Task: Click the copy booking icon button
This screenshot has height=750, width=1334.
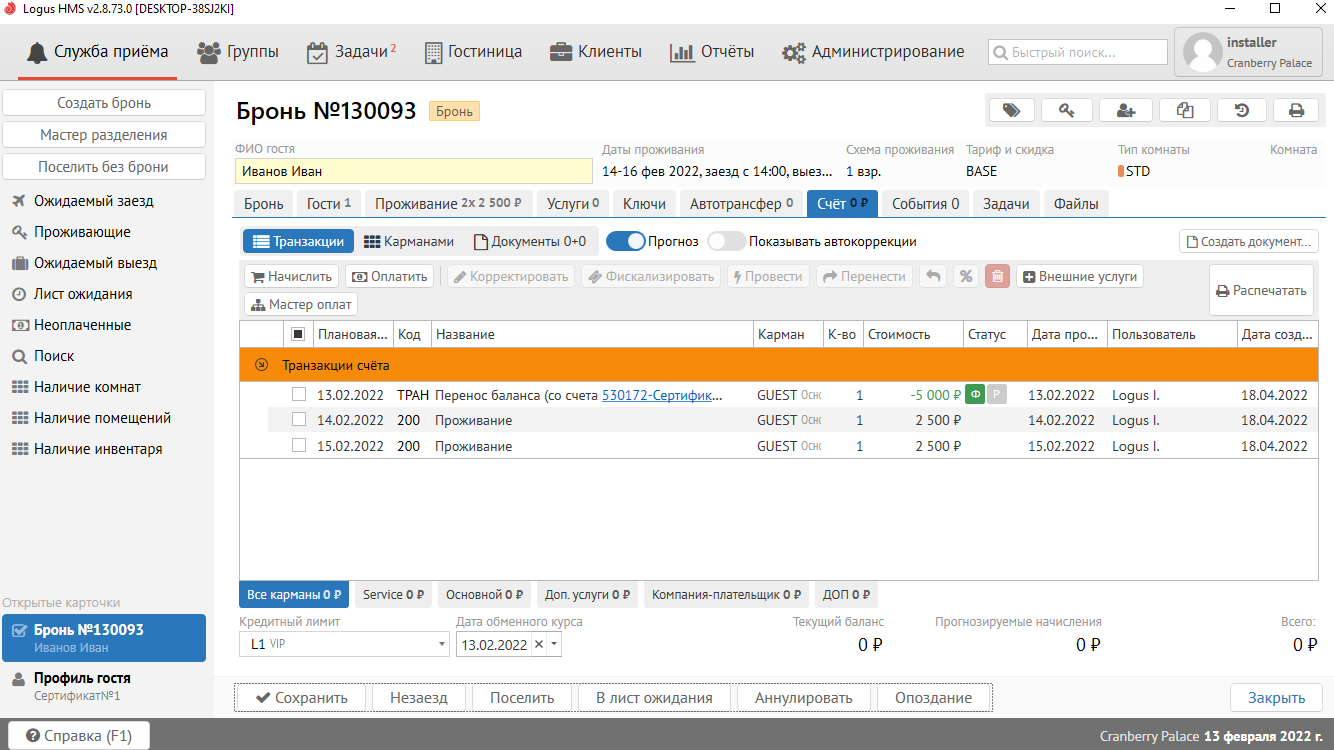Action: [1185, 111]
